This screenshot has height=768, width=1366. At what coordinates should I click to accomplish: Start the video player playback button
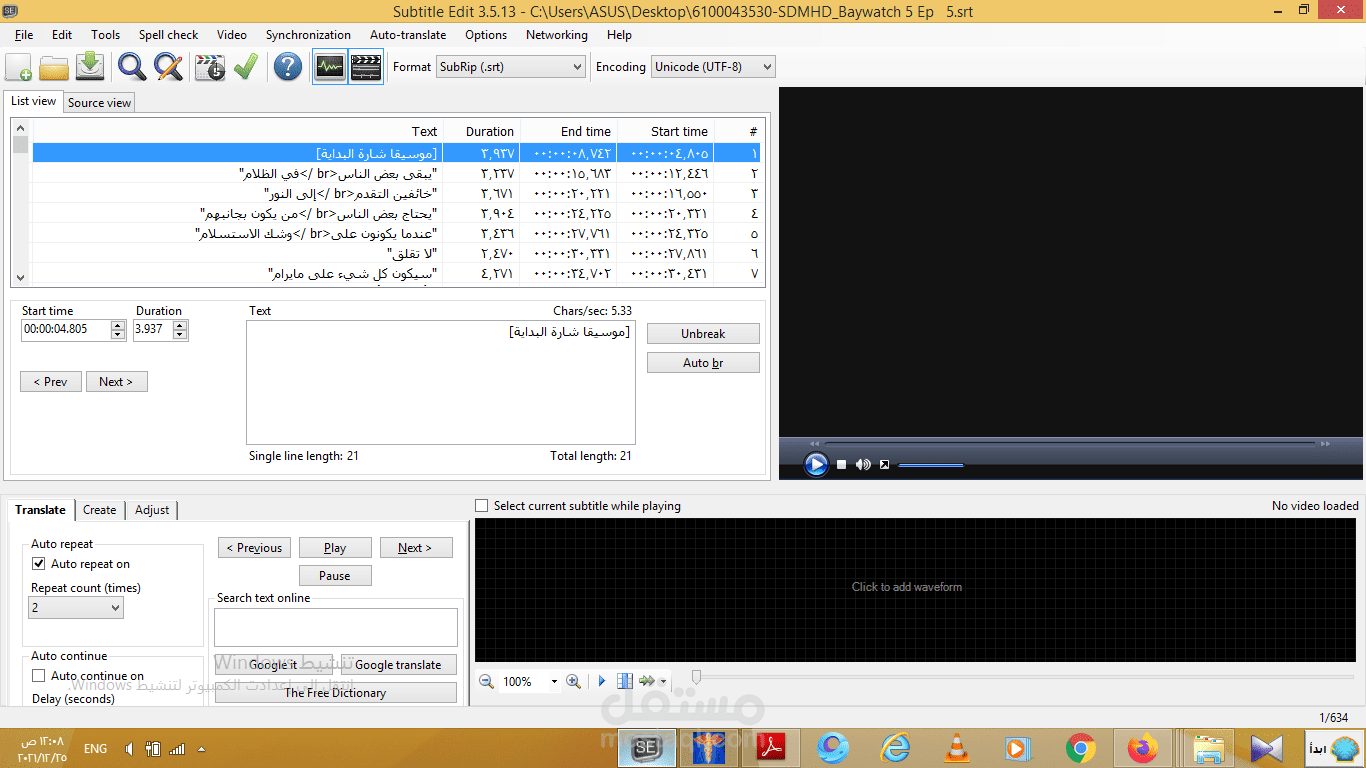tap(816, 464)
